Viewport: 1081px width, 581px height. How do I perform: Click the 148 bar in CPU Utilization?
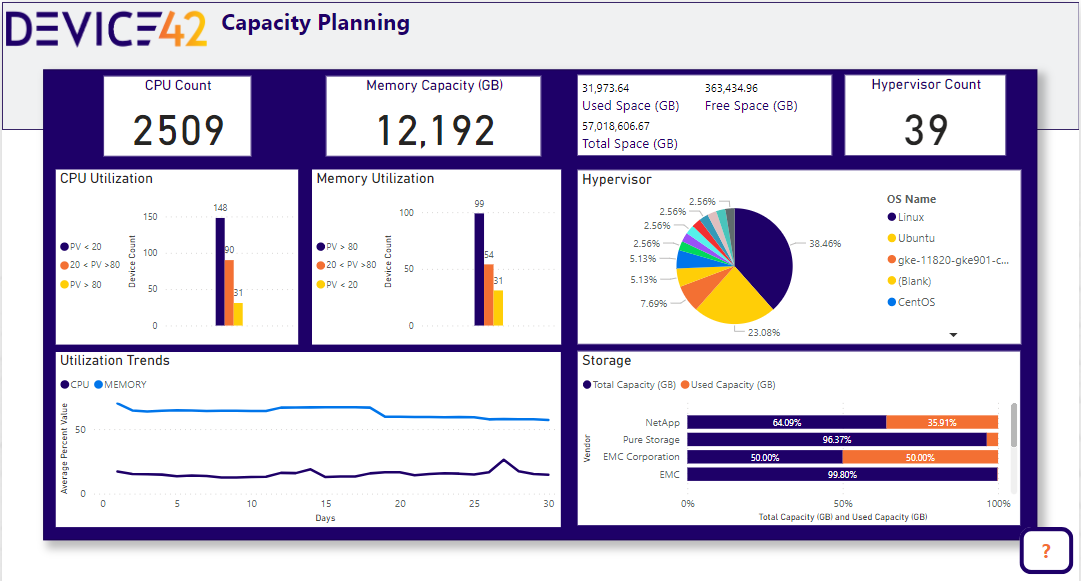coord(220,272)
